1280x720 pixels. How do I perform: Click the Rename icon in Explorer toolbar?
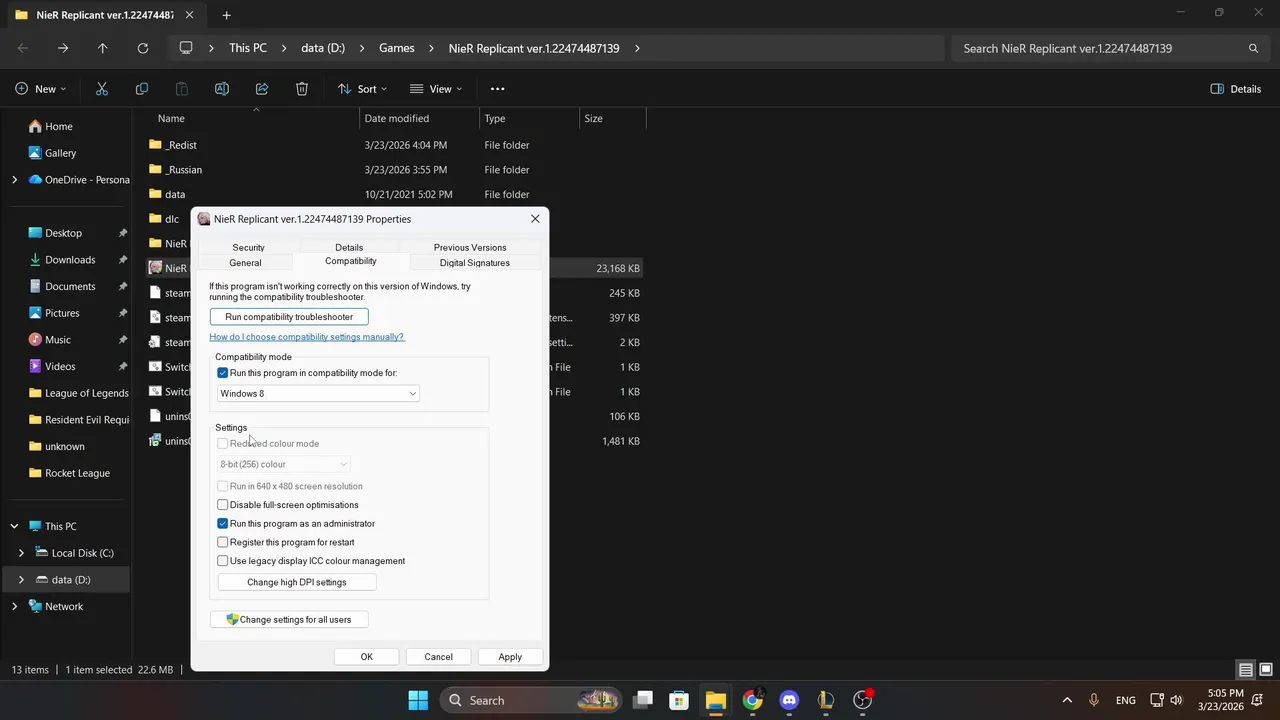click(x=222, y=89)
